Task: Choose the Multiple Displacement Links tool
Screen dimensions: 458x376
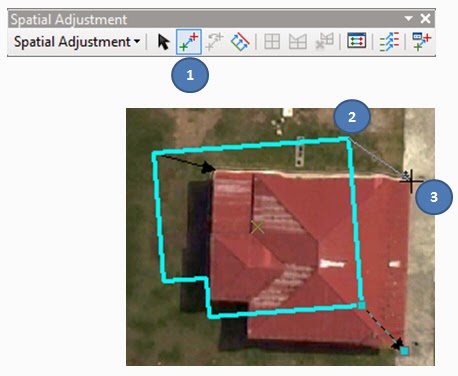Action: point(240,42)
